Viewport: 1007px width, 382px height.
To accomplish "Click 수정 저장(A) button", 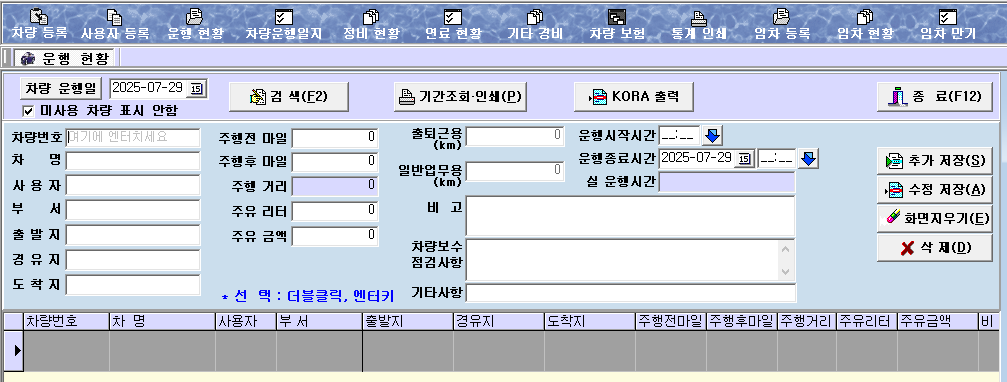I will tap(934, 189).
